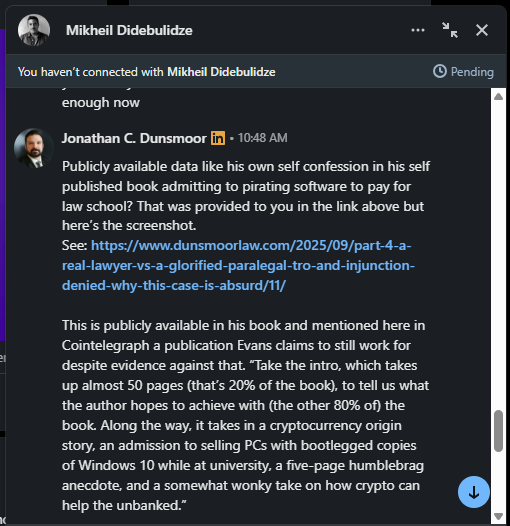Collapse the chat window with the shrink arrows

tap(450, 30)
